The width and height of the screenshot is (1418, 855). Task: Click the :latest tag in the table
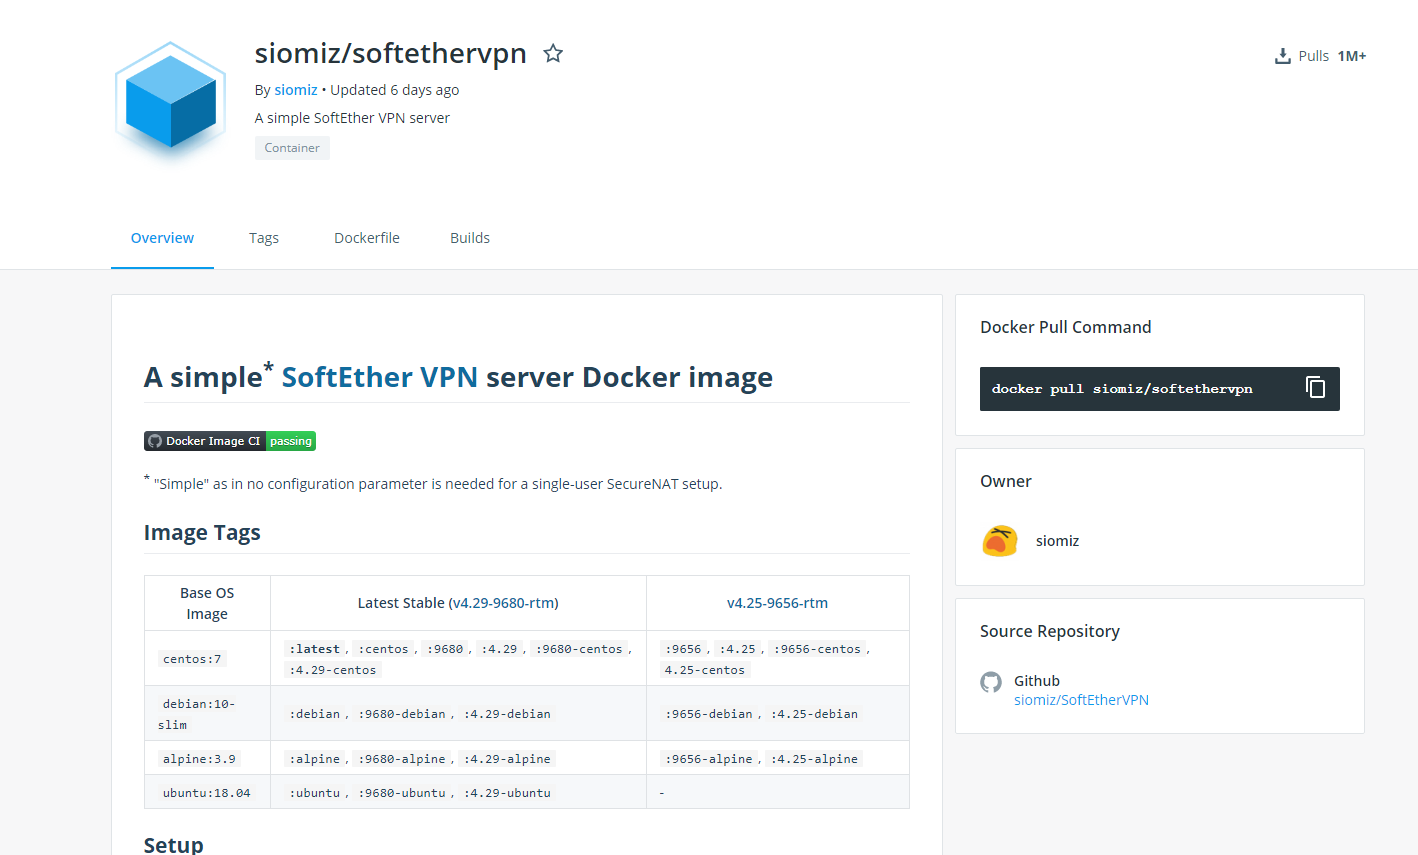(315, 649)
